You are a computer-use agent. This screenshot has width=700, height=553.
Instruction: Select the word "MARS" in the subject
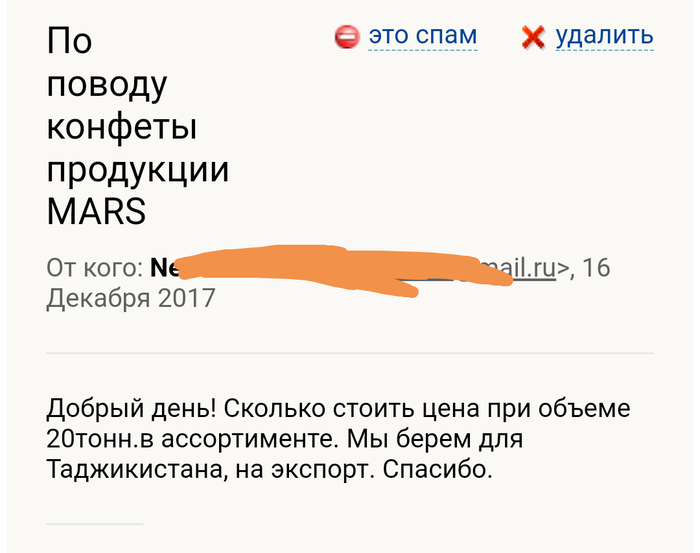pyautogui.click(x=96, y=212)
